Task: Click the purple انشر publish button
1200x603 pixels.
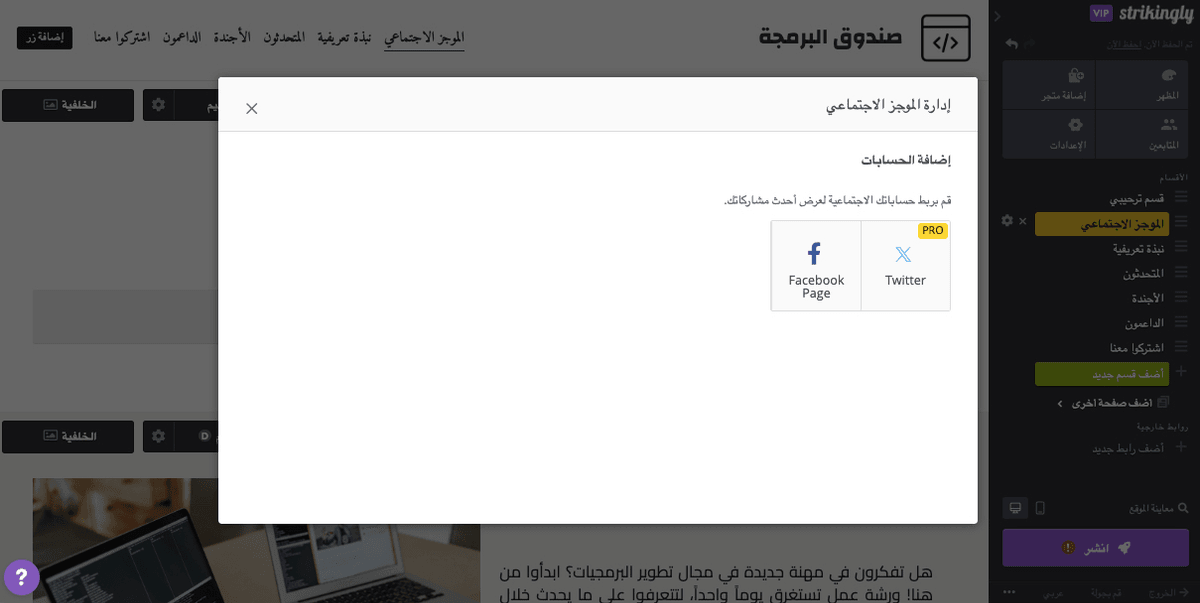Action: coord(1096,548)
